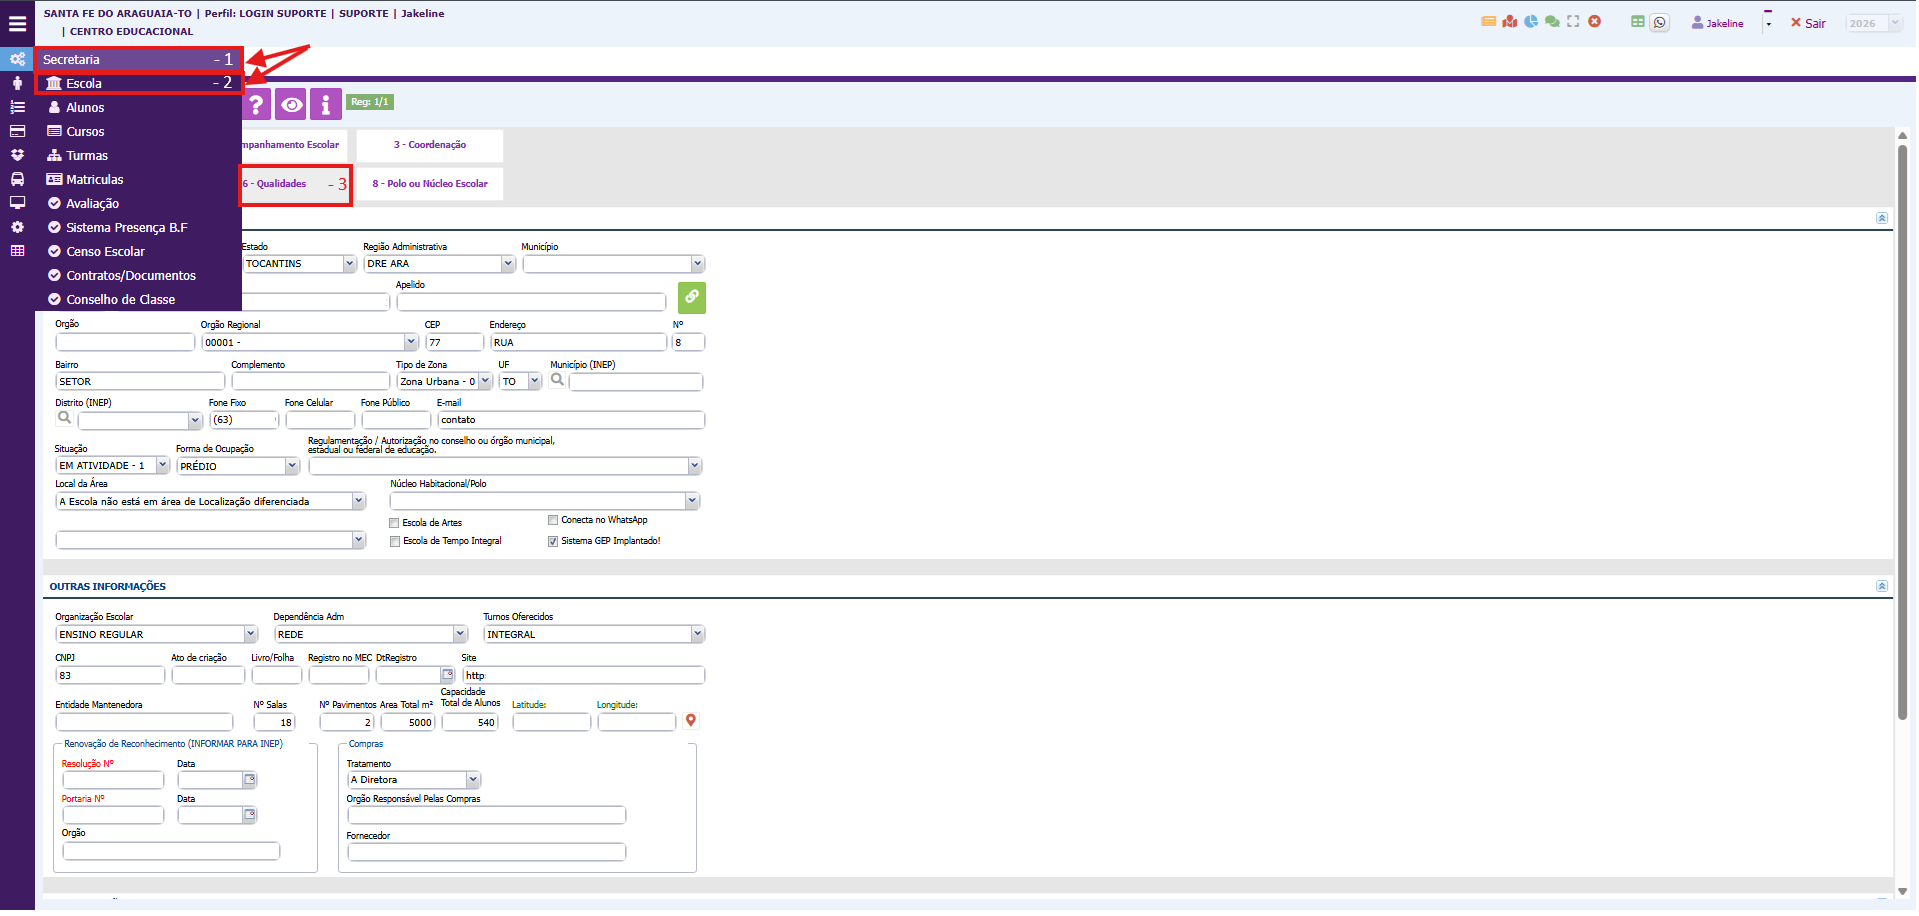Open the Tratamento dropdown showing A Diretora

click(473, 780)
